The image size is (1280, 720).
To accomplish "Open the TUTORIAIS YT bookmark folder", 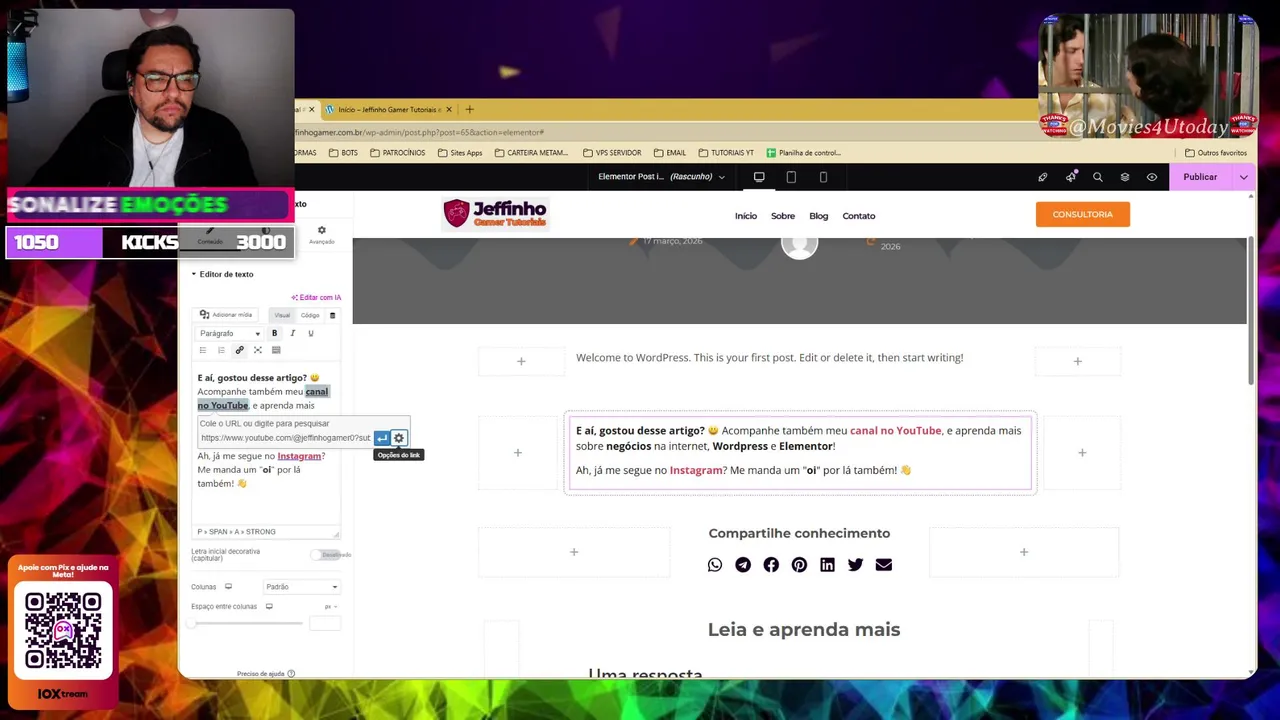I will point(726,153).
